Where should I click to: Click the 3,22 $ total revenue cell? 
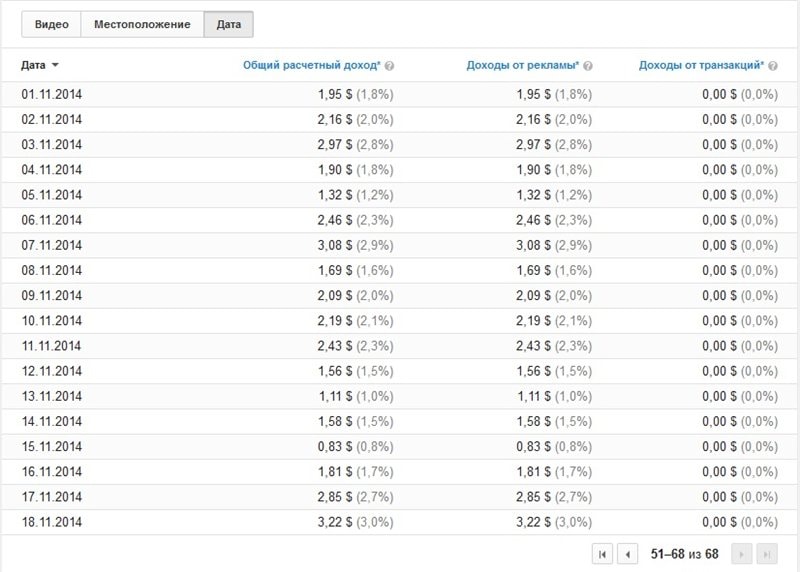(337, 521)
